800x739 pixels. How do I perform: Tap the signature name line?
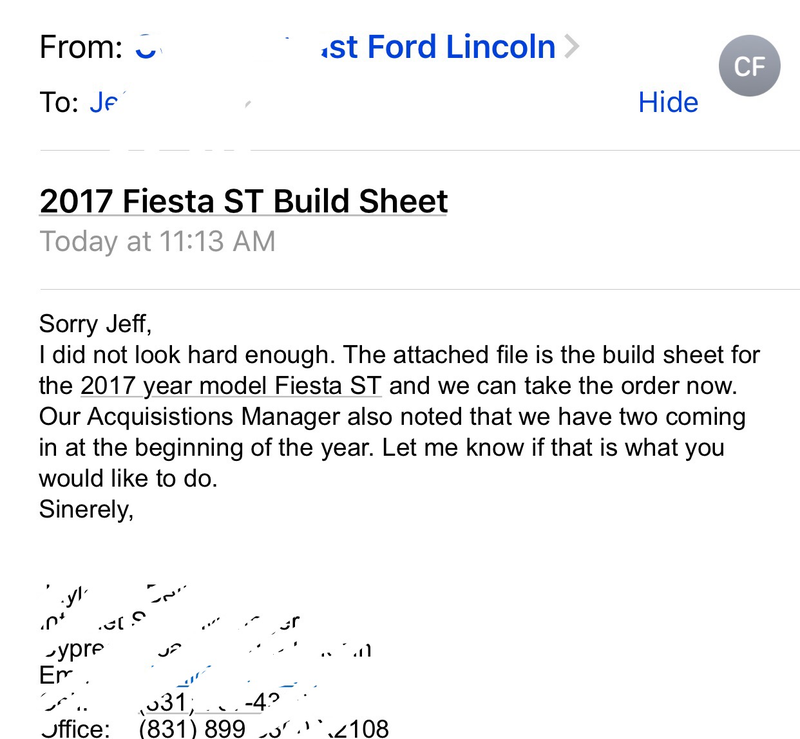115,594
